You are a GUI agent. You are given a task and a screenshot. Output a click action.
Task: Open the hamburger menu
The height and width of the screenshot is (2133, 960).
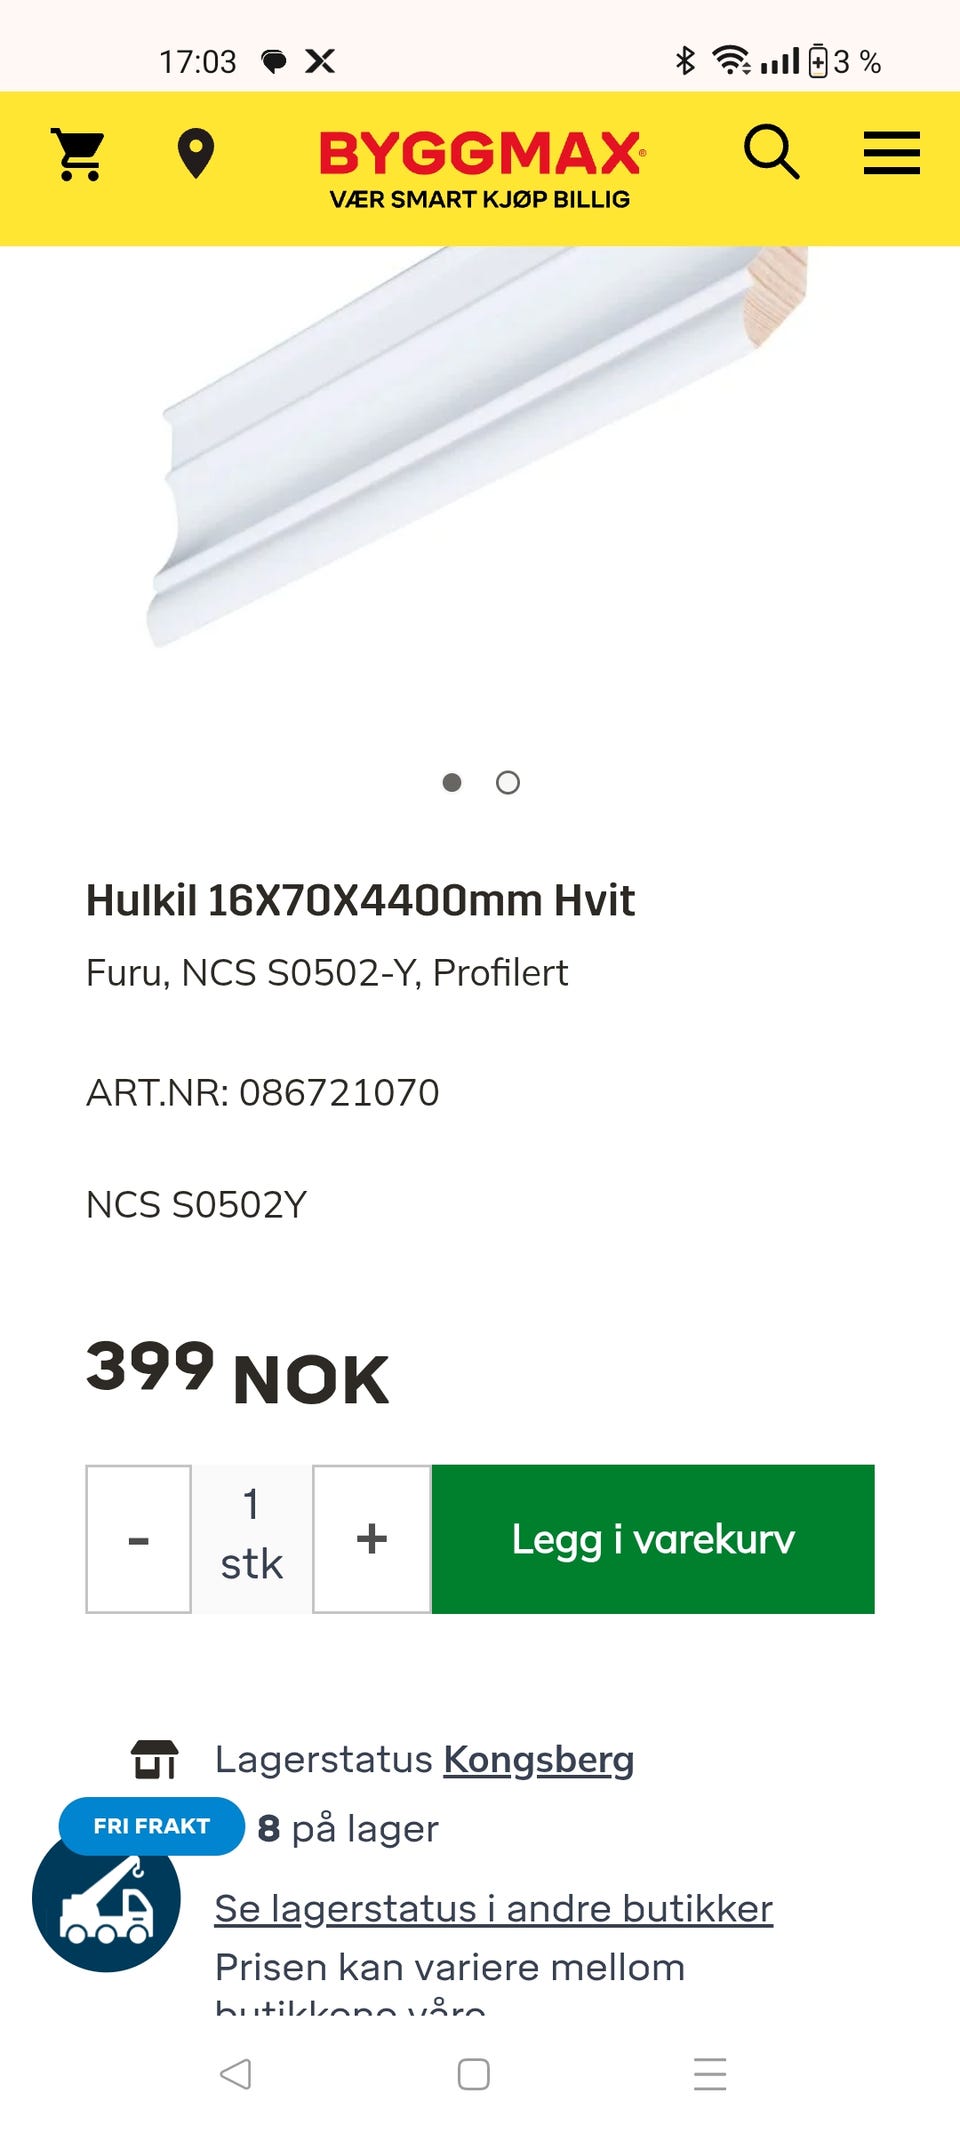891,153
